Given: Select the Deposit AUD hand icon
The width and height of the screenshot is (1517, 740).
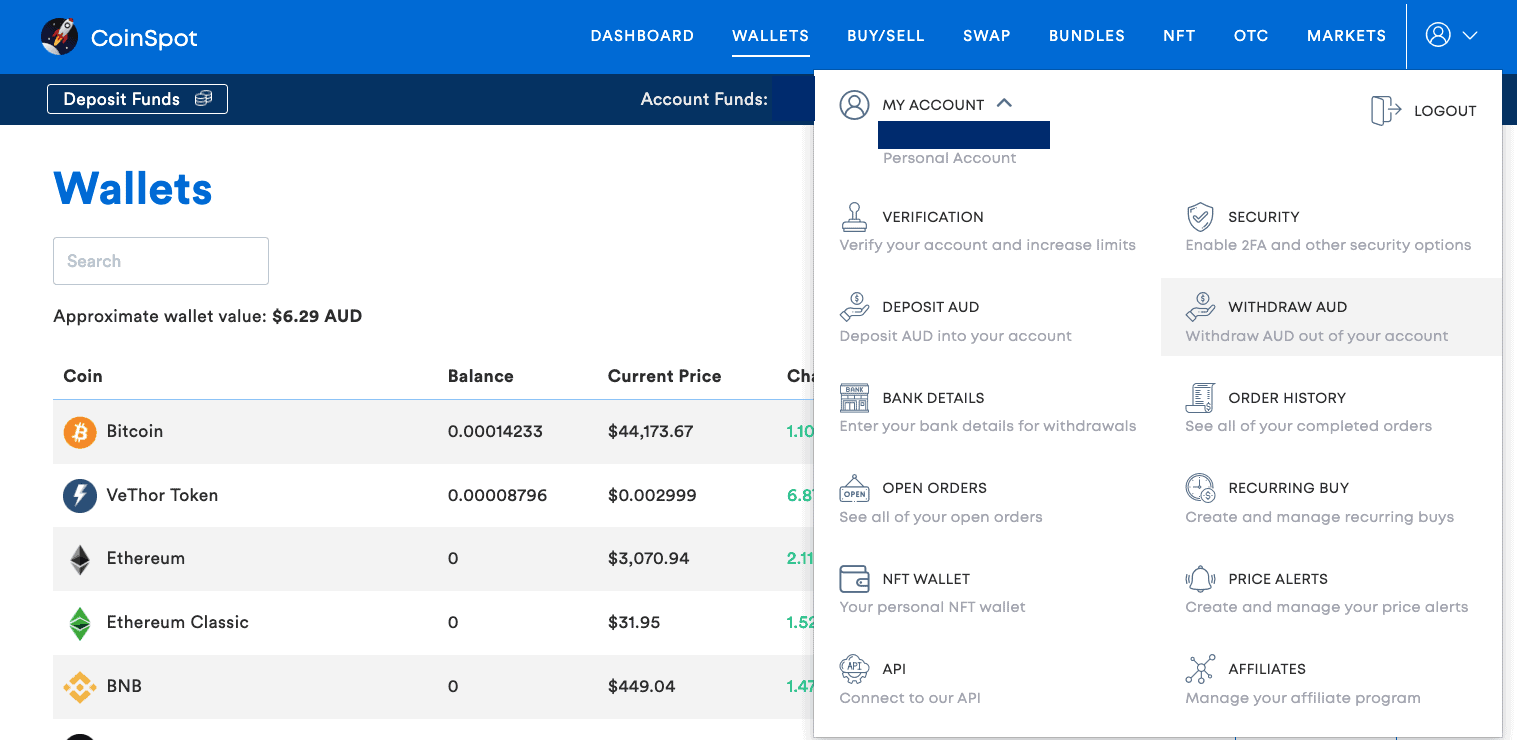Looking at the screenshot, I should [x=854, y=306].
